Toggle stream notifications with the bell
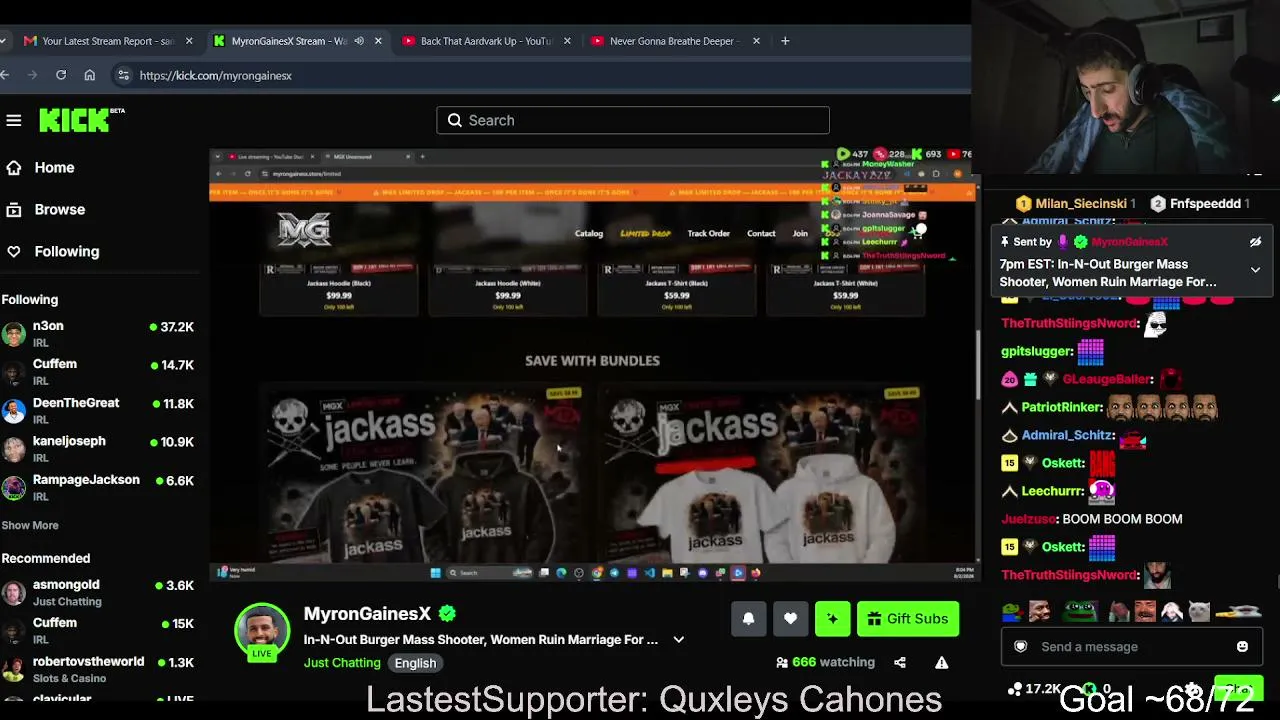The width and height of the screenshot is (1280, 720). pos(748,619)
